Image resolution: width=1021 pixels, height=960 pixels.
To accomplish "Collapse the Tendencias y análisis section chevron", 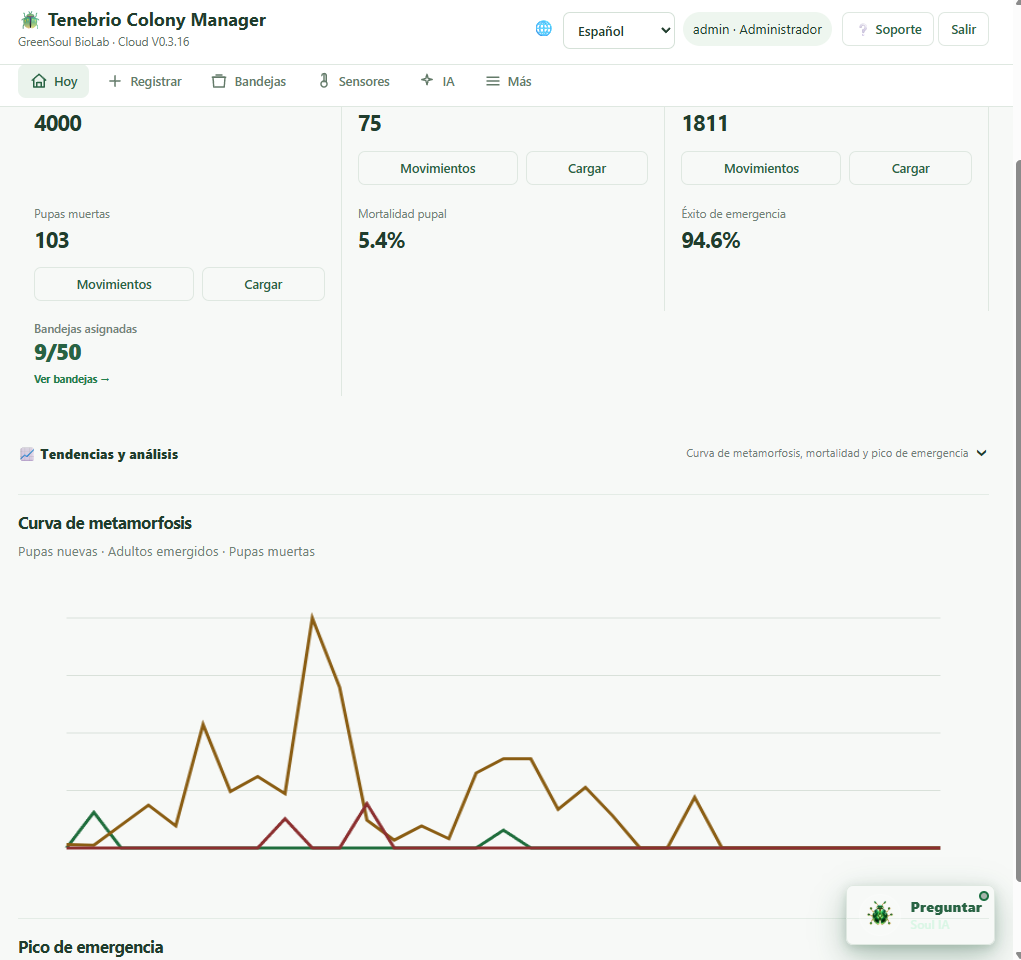I will coord(981,453).
